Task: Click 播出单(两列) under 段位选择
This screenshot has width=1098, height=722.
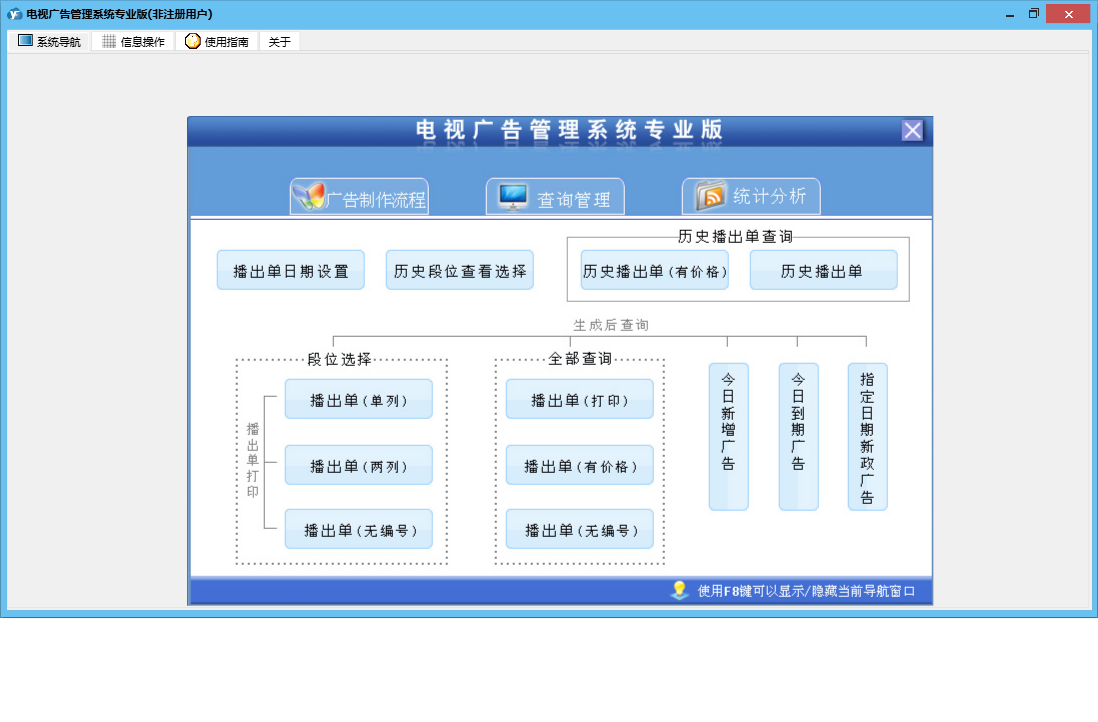Action: [359, 465]
